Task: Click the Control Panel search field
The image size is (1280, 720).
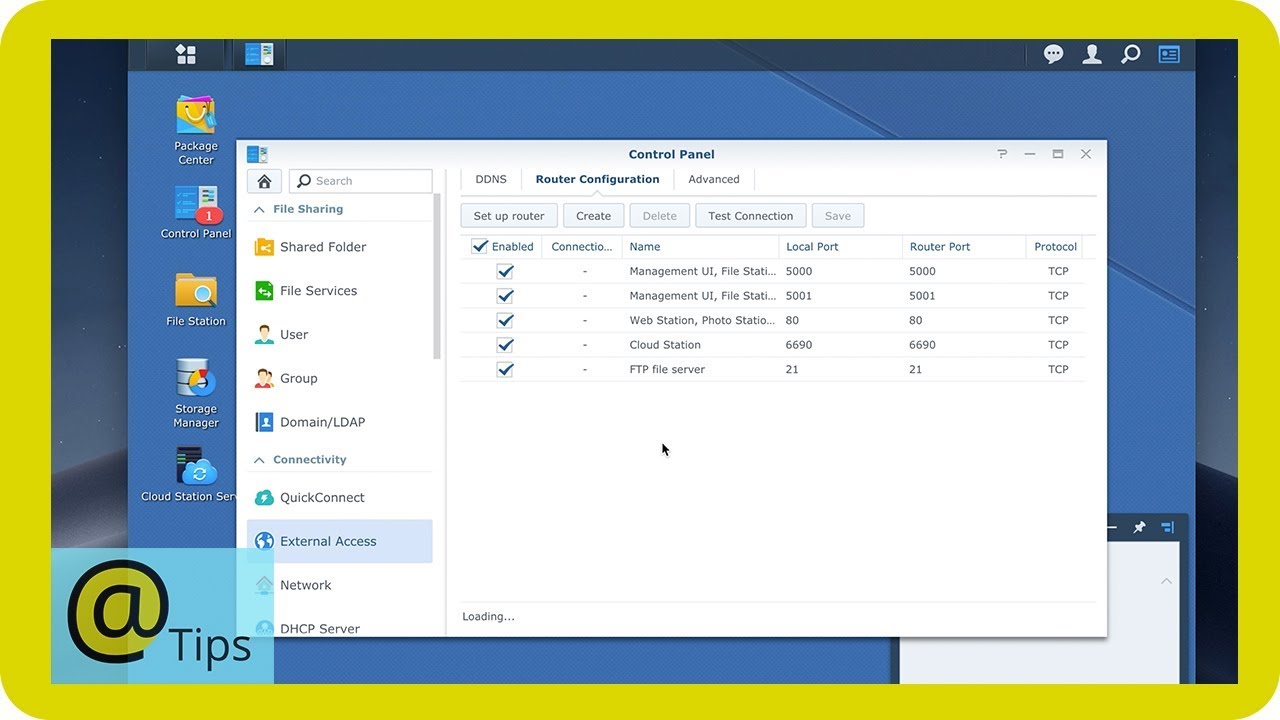Action: click(361, 181)
